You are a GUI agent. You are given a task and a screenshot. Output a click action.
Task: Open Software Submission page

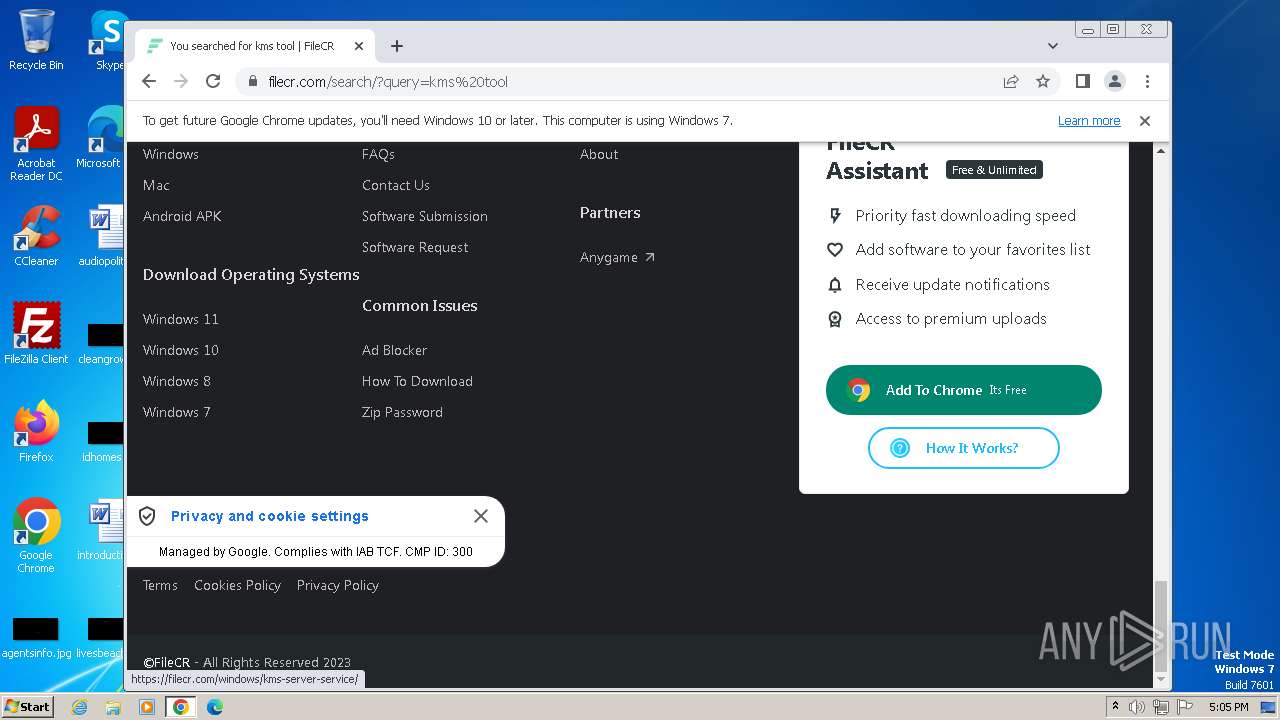tap(425, 216)
